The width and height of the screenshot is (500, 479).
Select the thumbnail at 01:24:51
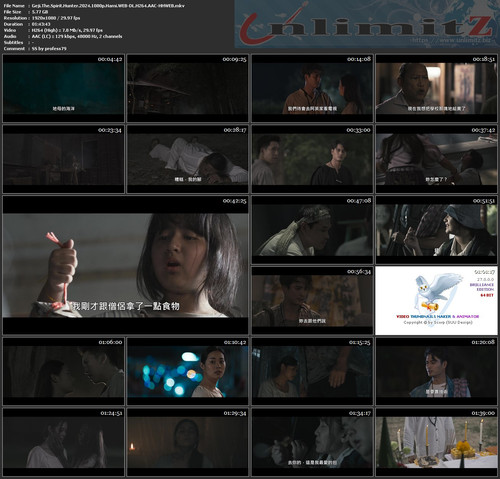[x=63, y=442]
